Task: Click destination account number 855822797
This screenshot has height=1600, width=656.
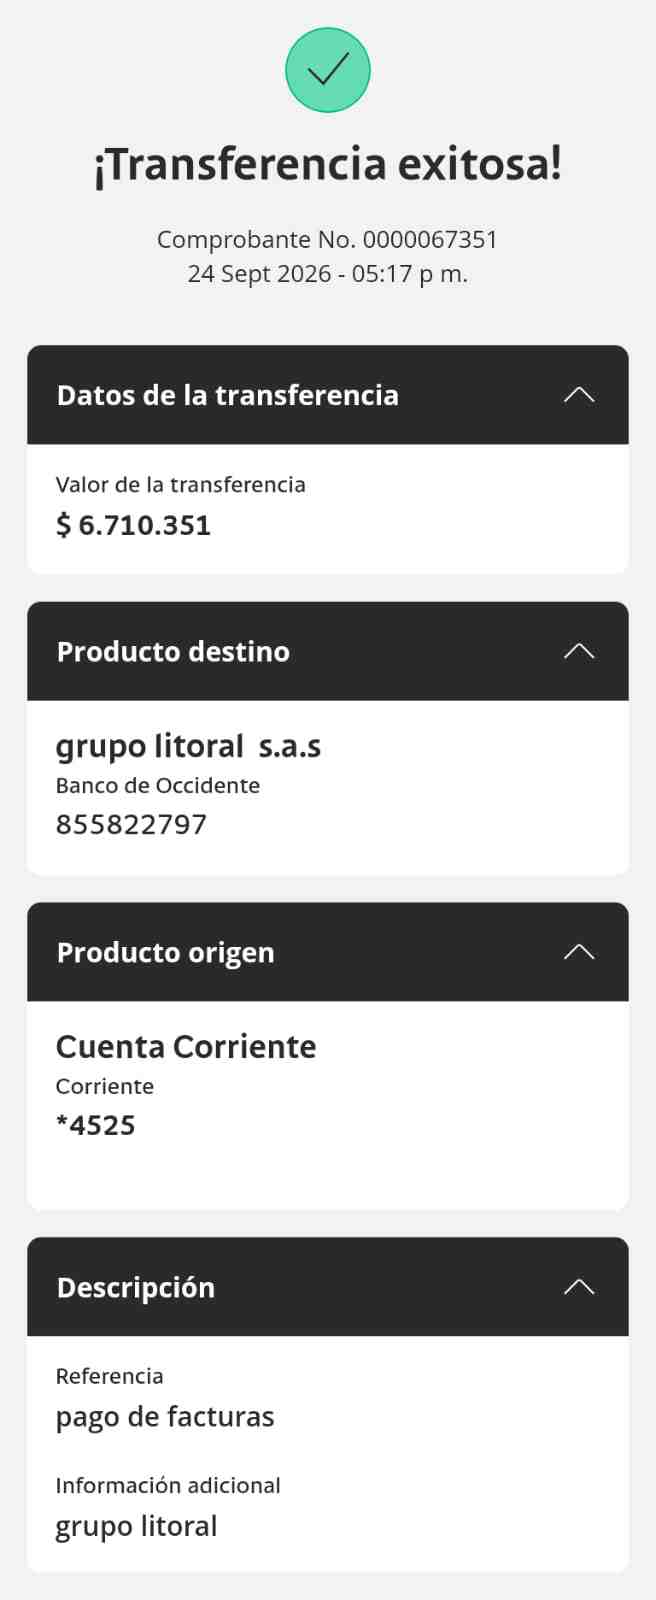Action: [x=131, y=825]
